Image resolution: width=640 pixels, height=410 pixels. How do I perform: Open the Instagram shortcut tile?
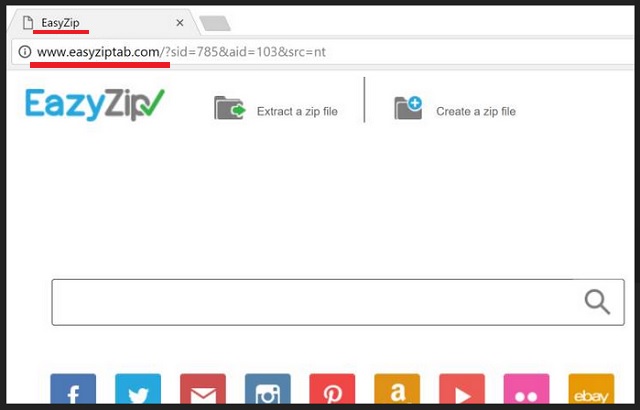[268, 388]
